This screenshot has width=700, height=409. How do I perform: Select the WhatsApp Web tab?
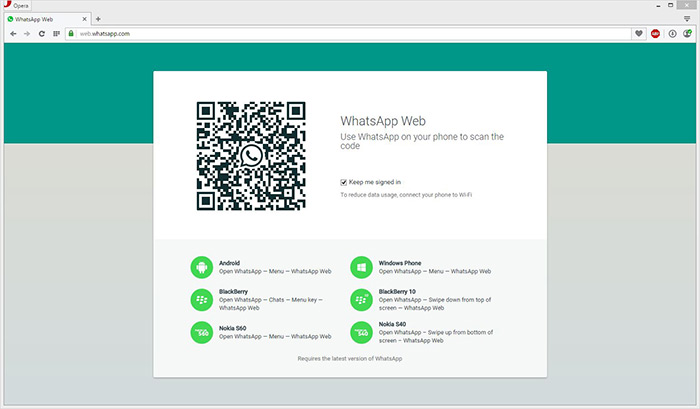[47, 19]
